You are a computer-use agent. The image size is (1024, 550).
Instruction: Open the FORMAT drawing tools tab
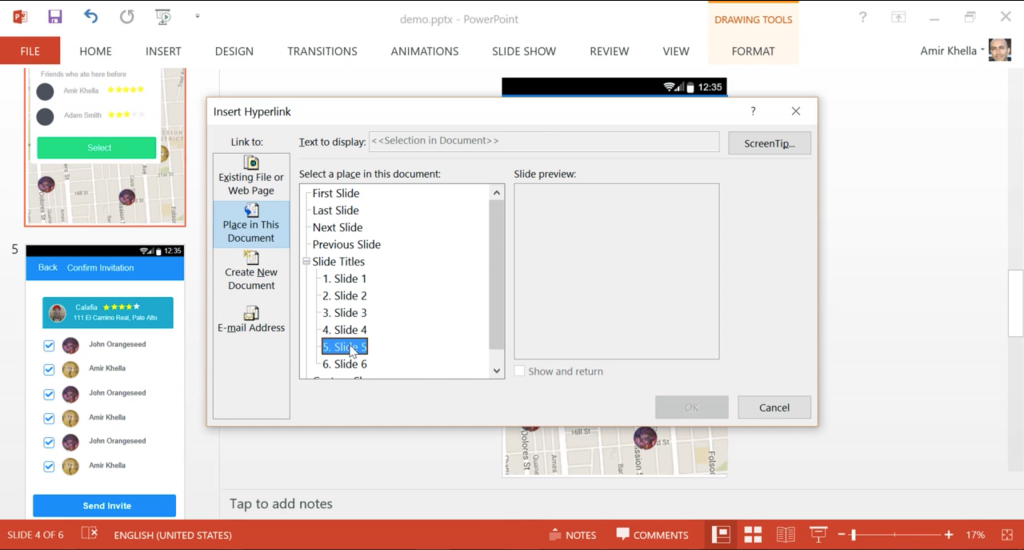pos(753,51)
